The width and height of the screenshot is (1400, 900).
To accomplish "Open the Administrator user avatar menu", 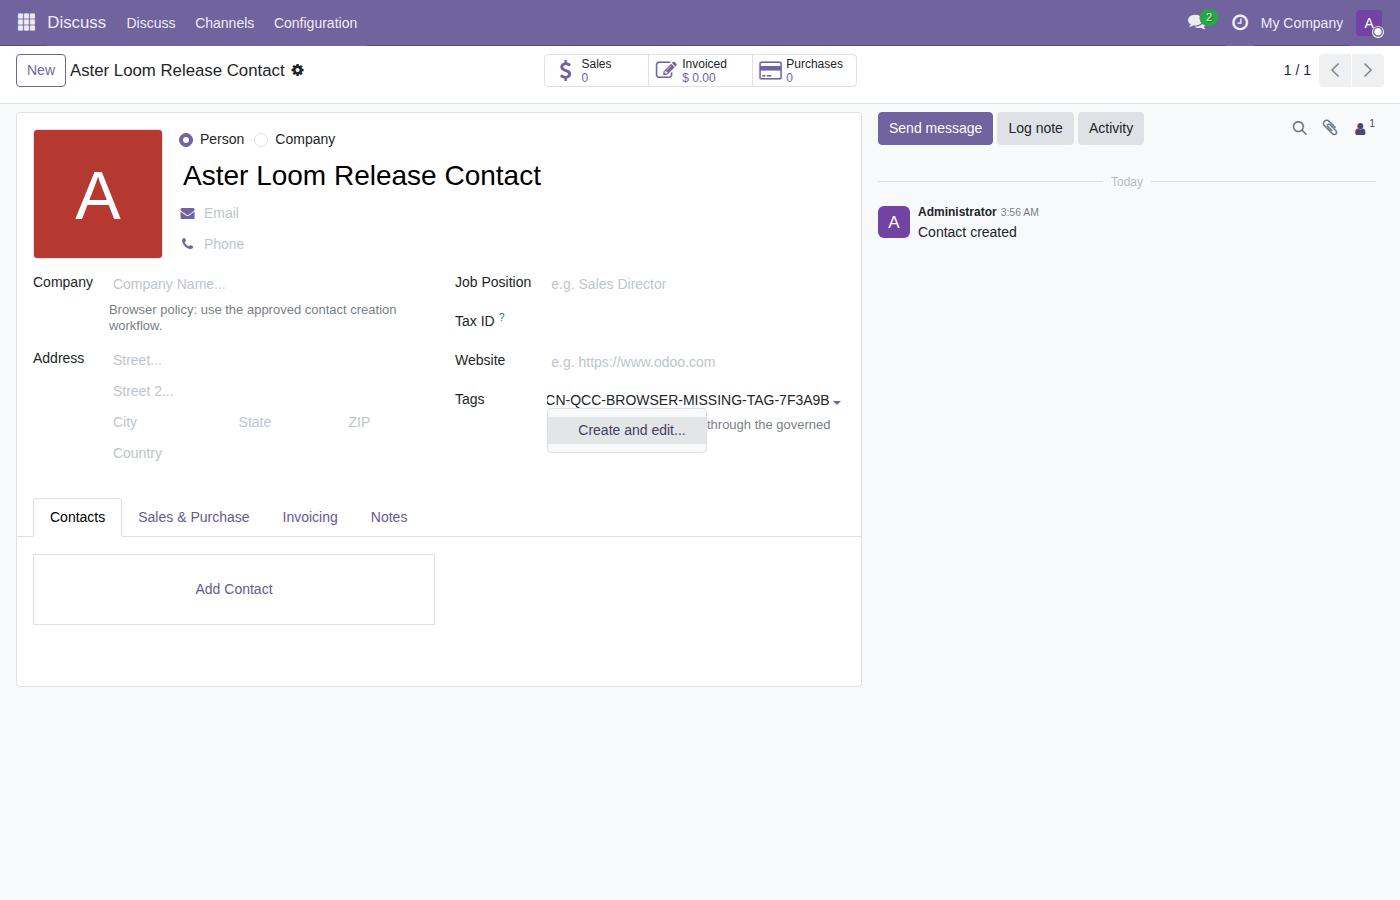I will [1369, 23].
